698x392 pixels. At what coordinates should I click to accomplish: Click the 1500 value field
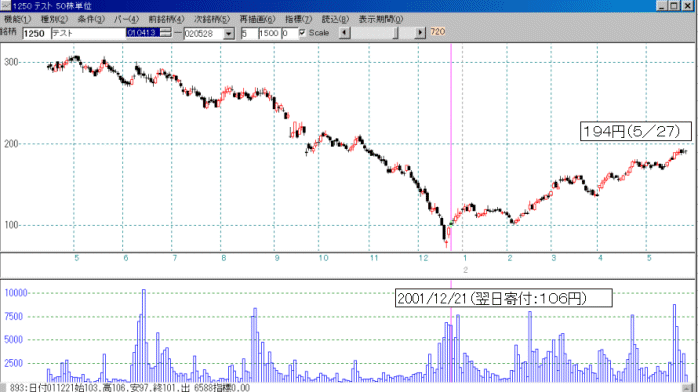269,33
